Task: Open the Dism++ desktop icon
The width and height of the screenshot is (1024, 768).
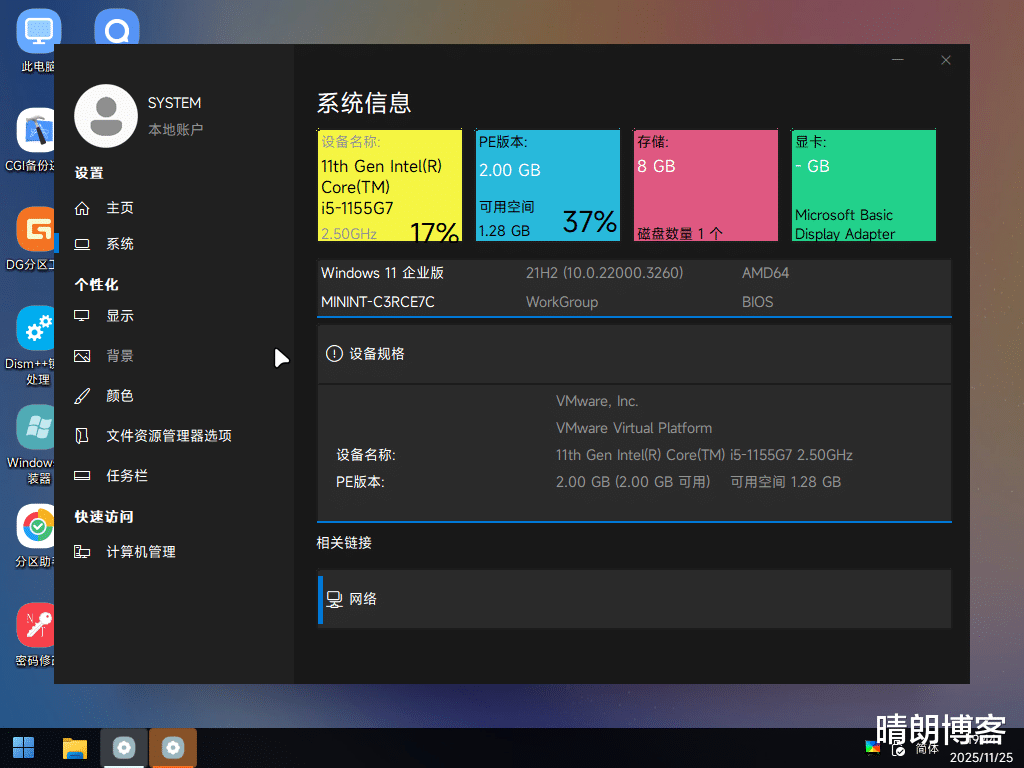Action: tap(31, 346)
